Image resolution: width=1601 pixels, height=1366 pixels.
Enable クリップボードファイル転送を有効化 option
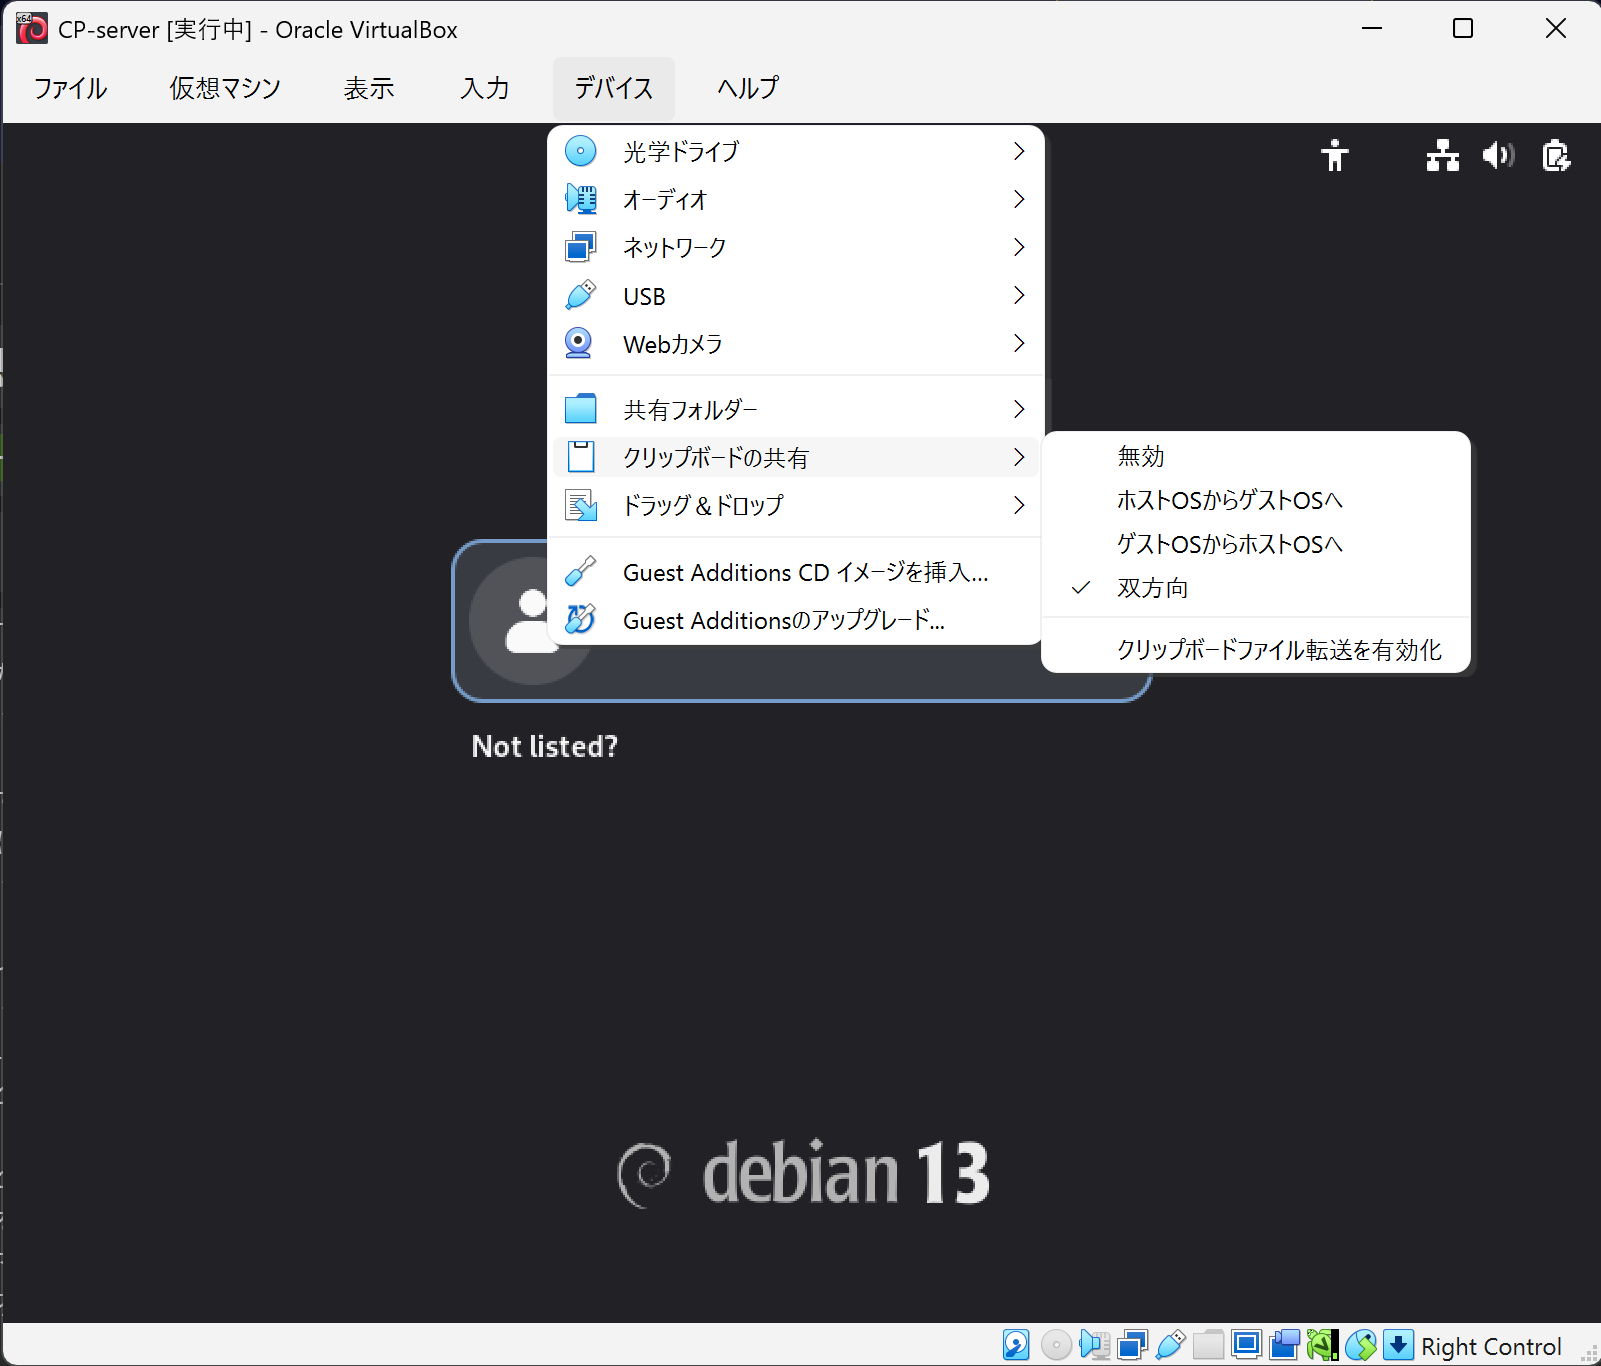click(1256, 650)
